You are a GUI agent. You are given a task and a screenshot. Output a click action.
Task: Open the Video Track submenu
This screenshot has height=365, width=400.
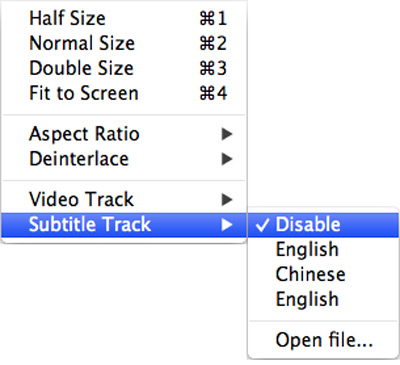pyautogui.click(x=124, y=199)
